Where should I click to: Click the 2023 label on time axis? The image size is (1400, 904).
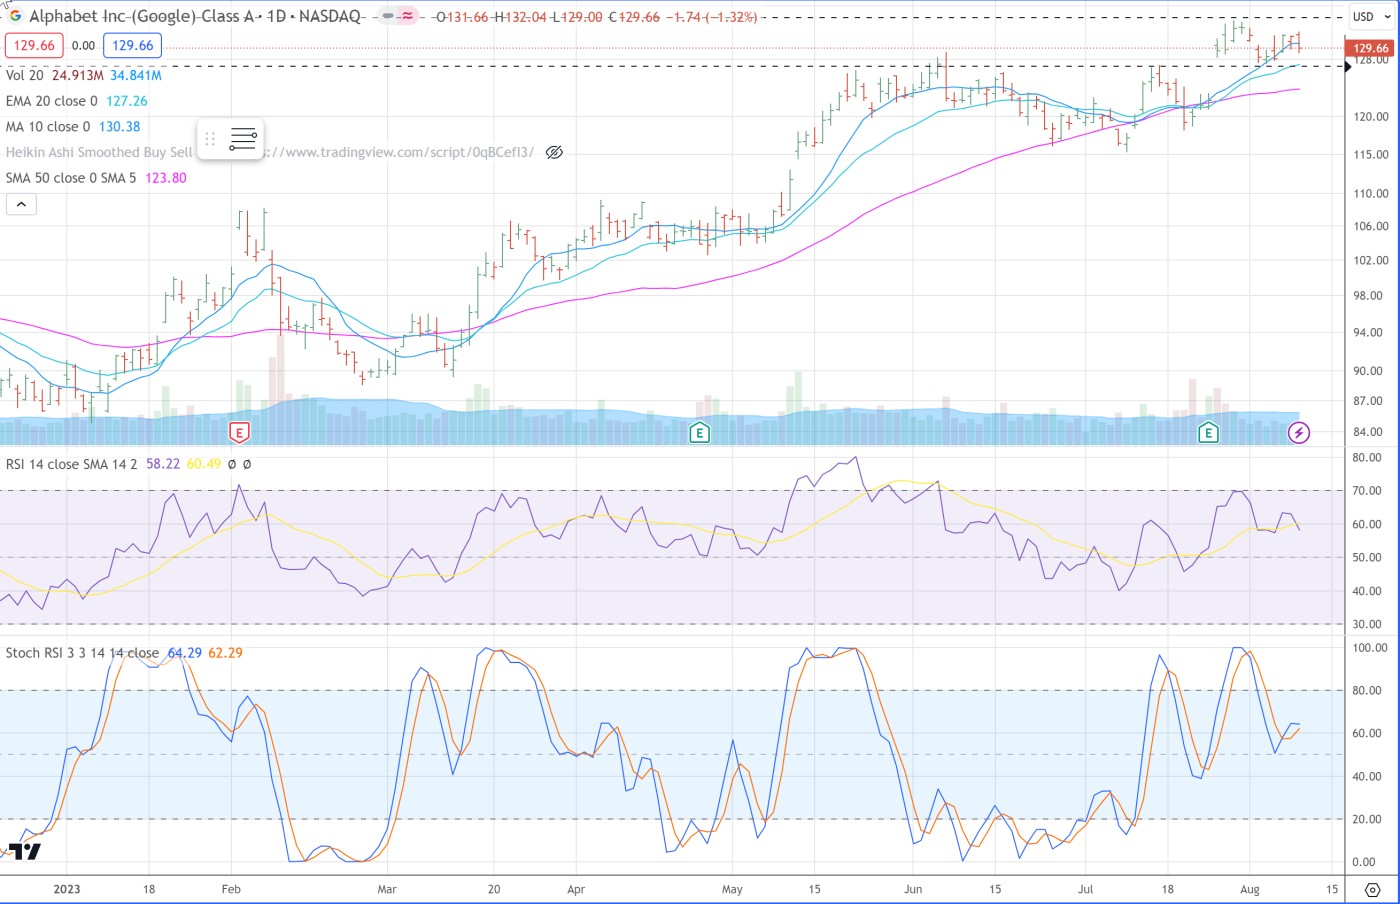(67, 889)
